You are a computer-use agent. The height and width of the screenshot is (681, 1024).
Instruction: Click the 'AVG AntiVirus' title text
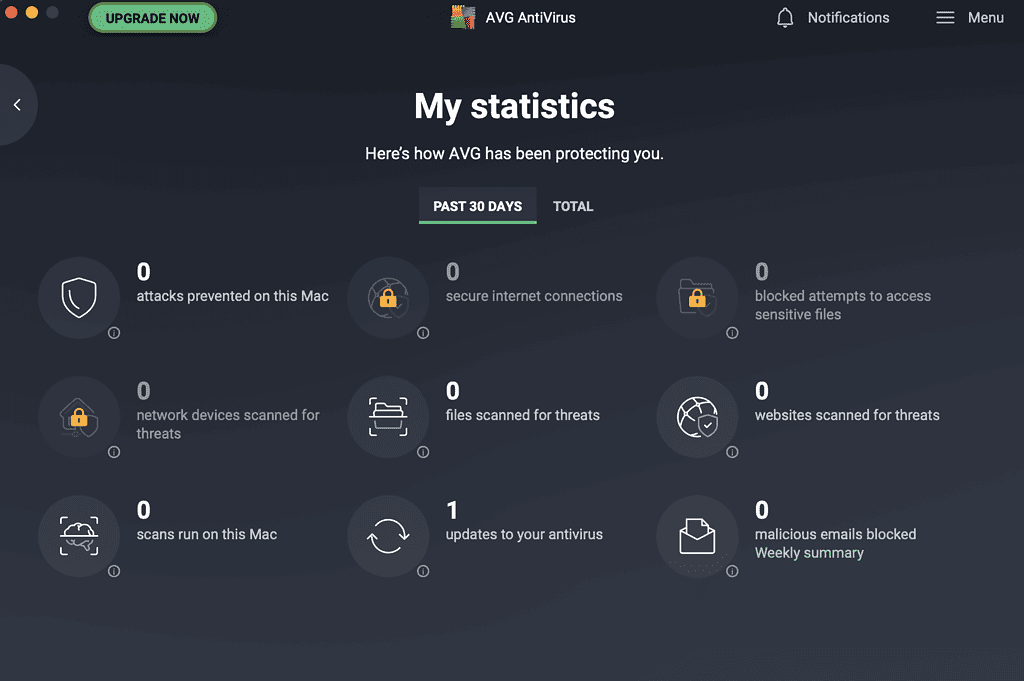[x=530, y=18]
